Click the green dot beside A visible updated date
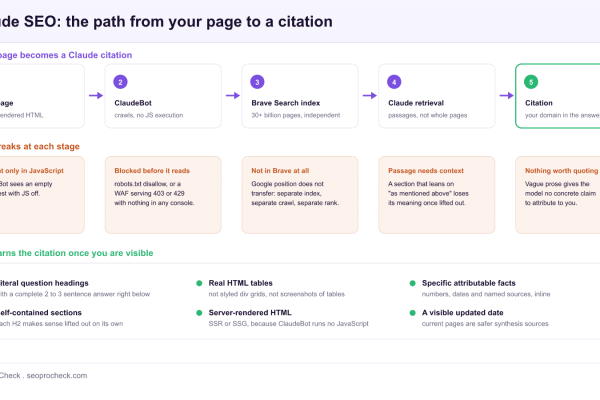 pyautogui.click(x=412, y=313)
